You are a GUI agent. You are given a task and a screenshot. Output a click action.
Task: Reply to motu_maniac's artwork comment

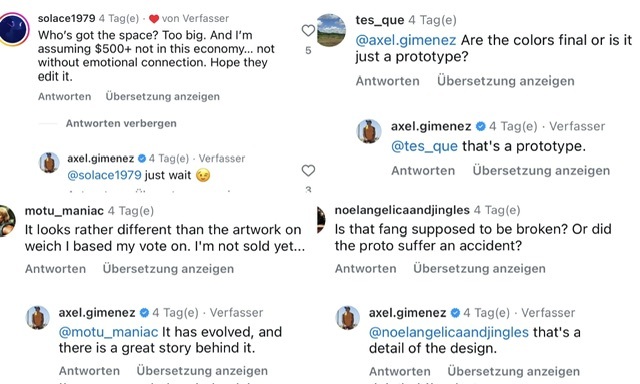pos(55,269)
